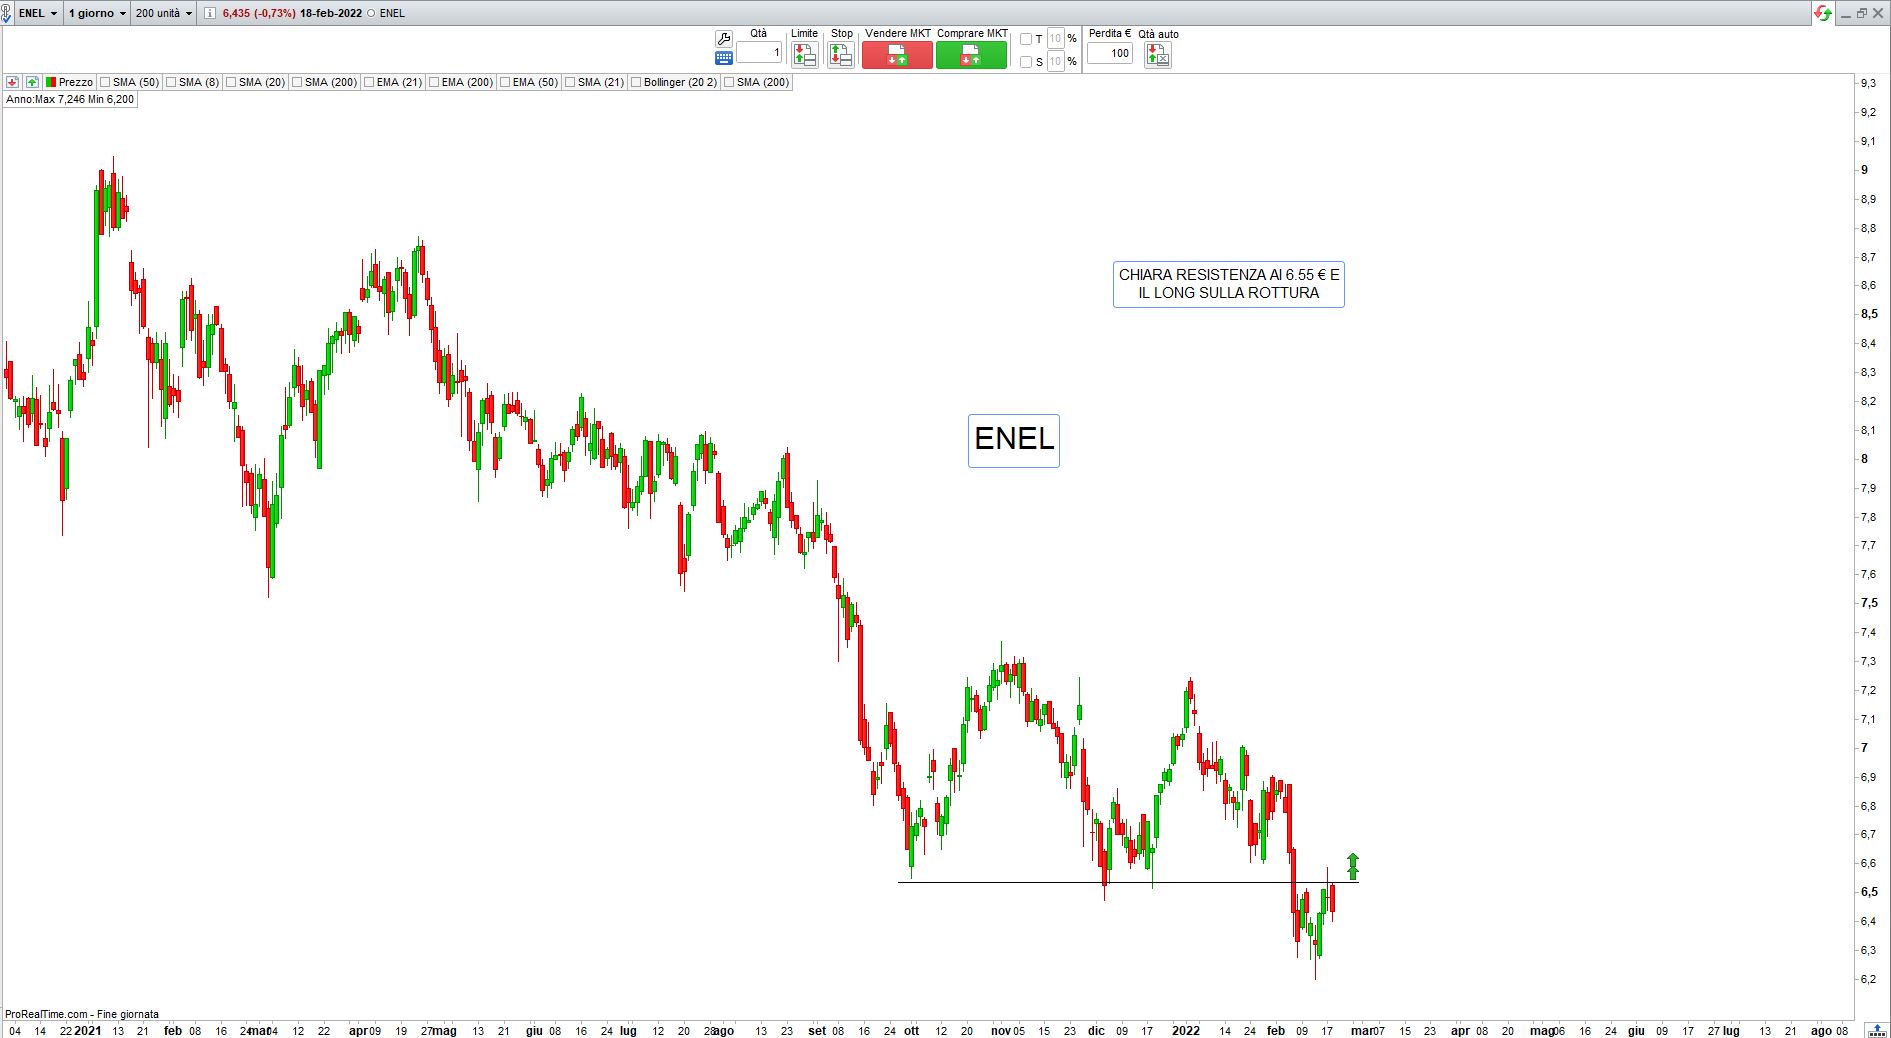
Task: Click the 8,5 price axis label
Action: (x=1868, y=314)
